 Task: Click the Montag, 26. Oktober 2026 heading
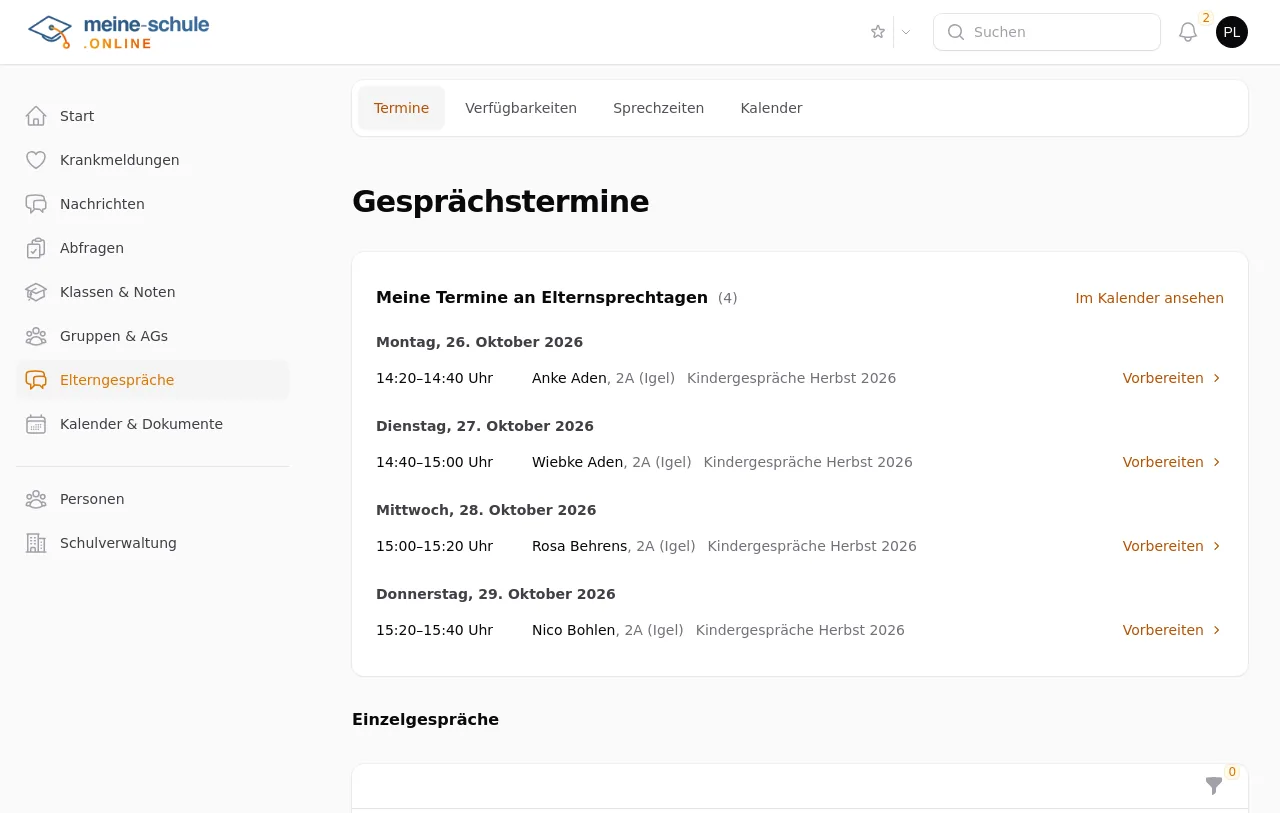[479, 342]
